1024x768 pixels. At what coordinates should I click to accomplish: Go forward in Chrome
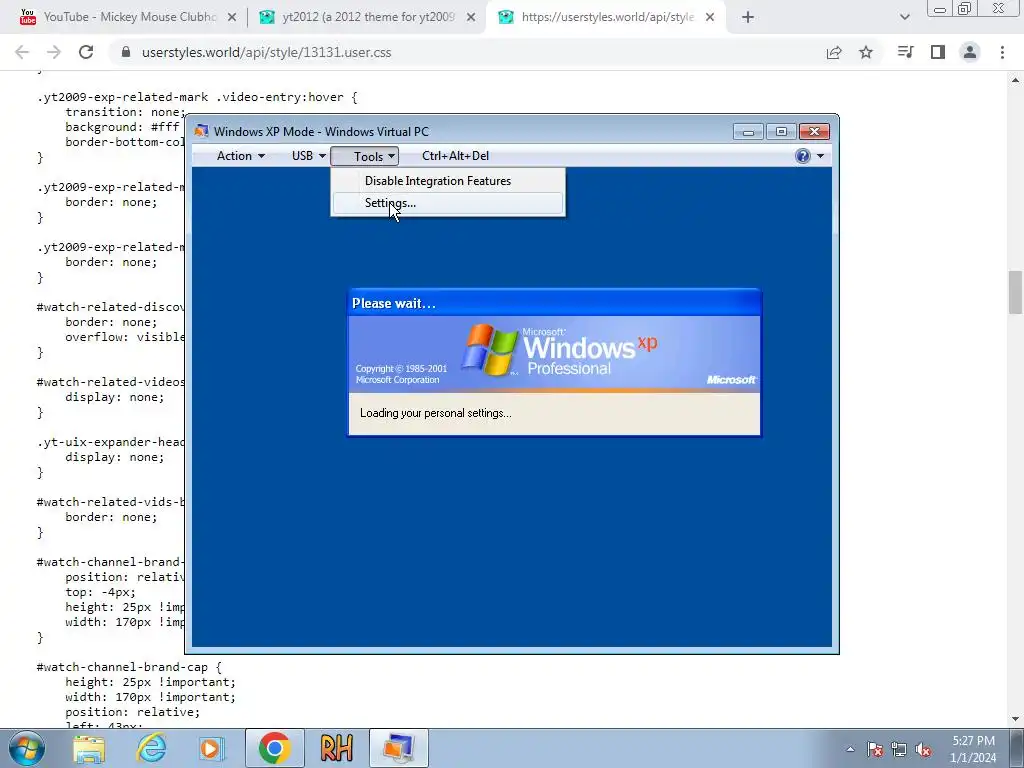[x=54, y=52]
